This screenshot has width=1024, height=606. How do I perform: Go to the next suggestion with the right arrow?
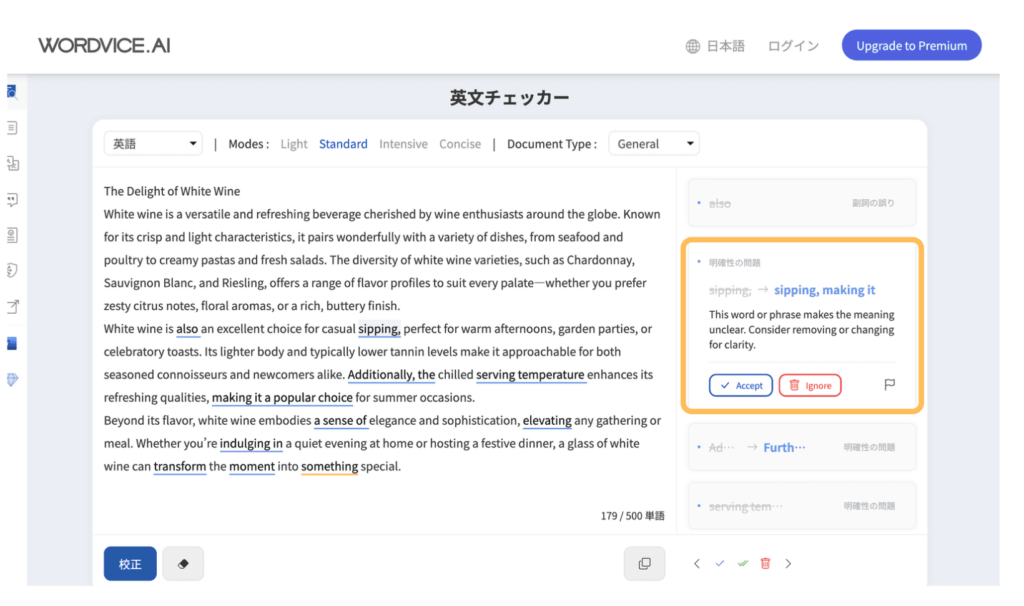788,563
